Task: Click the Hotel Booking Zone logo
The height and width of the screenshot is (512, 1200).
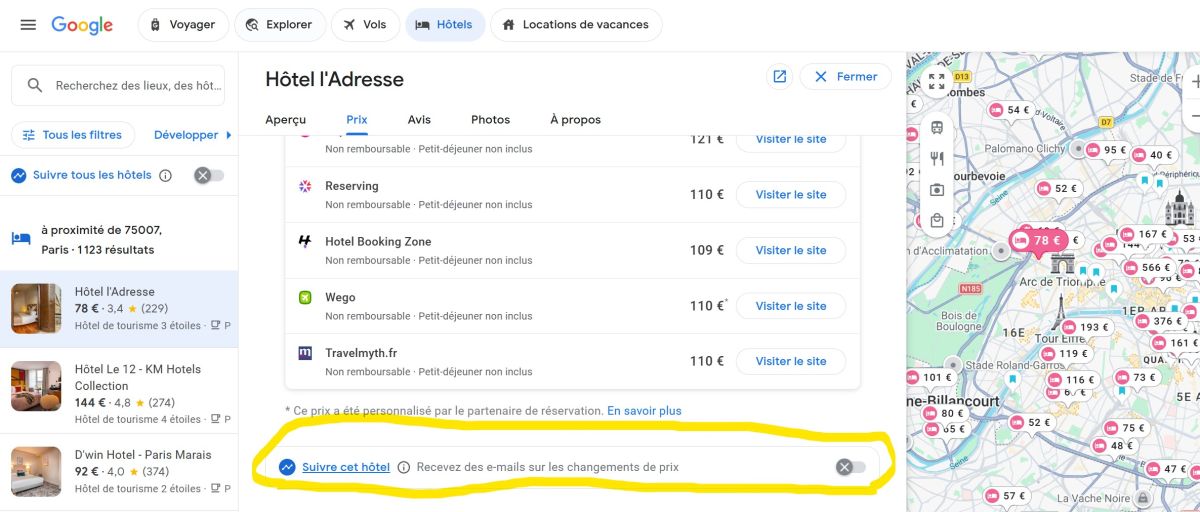Action: click(x=306, y=241)
